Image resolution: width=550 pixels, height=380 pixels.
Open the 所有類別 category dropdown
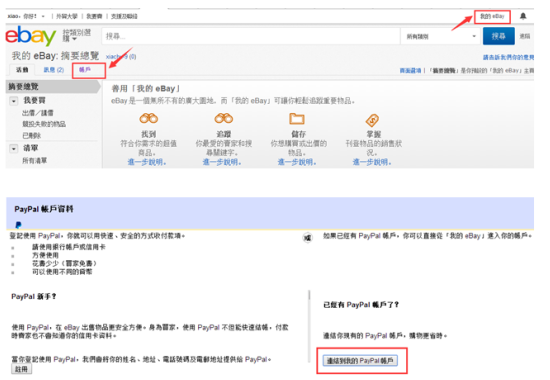coord(441,36)
